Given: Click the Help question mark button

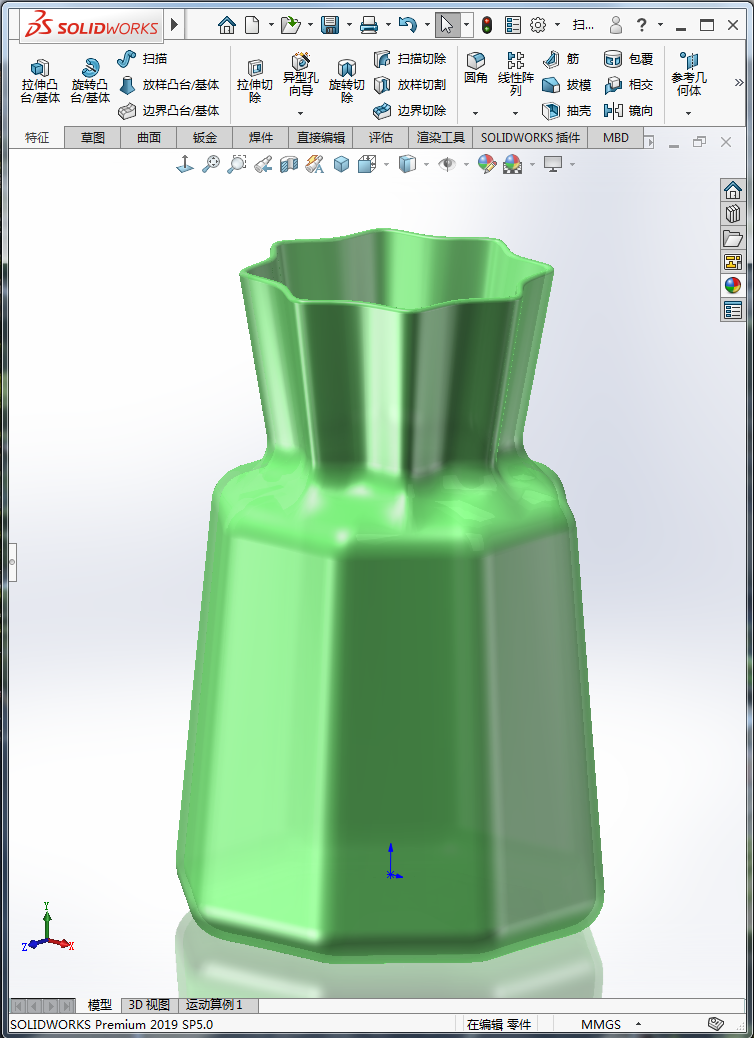Looking at the screenshot, I should [641, 25].
